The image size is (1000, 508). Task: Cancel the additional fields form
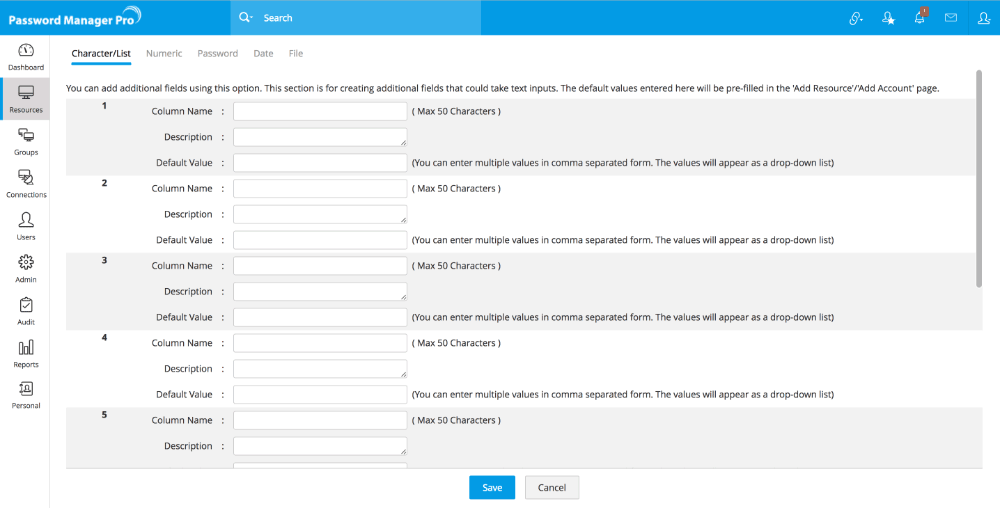coord(552,487)
